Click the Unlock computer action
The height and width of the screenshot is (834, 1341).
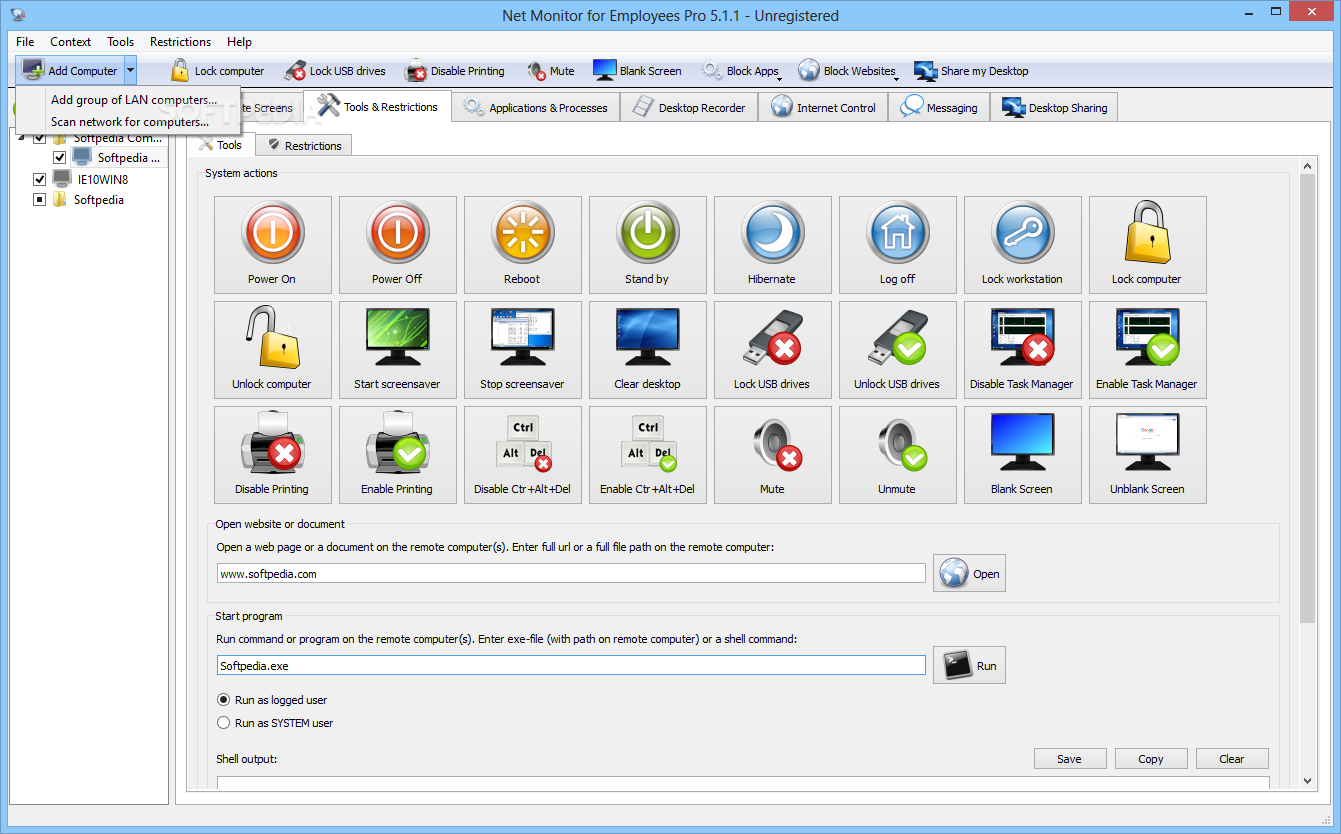click(272, 349)
